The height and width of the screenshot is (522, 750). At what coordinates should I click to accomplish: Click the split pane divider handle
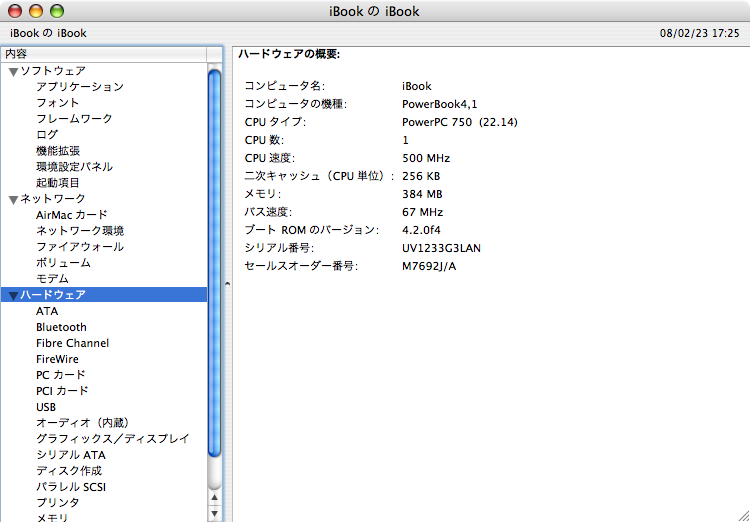(x=228, y=284)
